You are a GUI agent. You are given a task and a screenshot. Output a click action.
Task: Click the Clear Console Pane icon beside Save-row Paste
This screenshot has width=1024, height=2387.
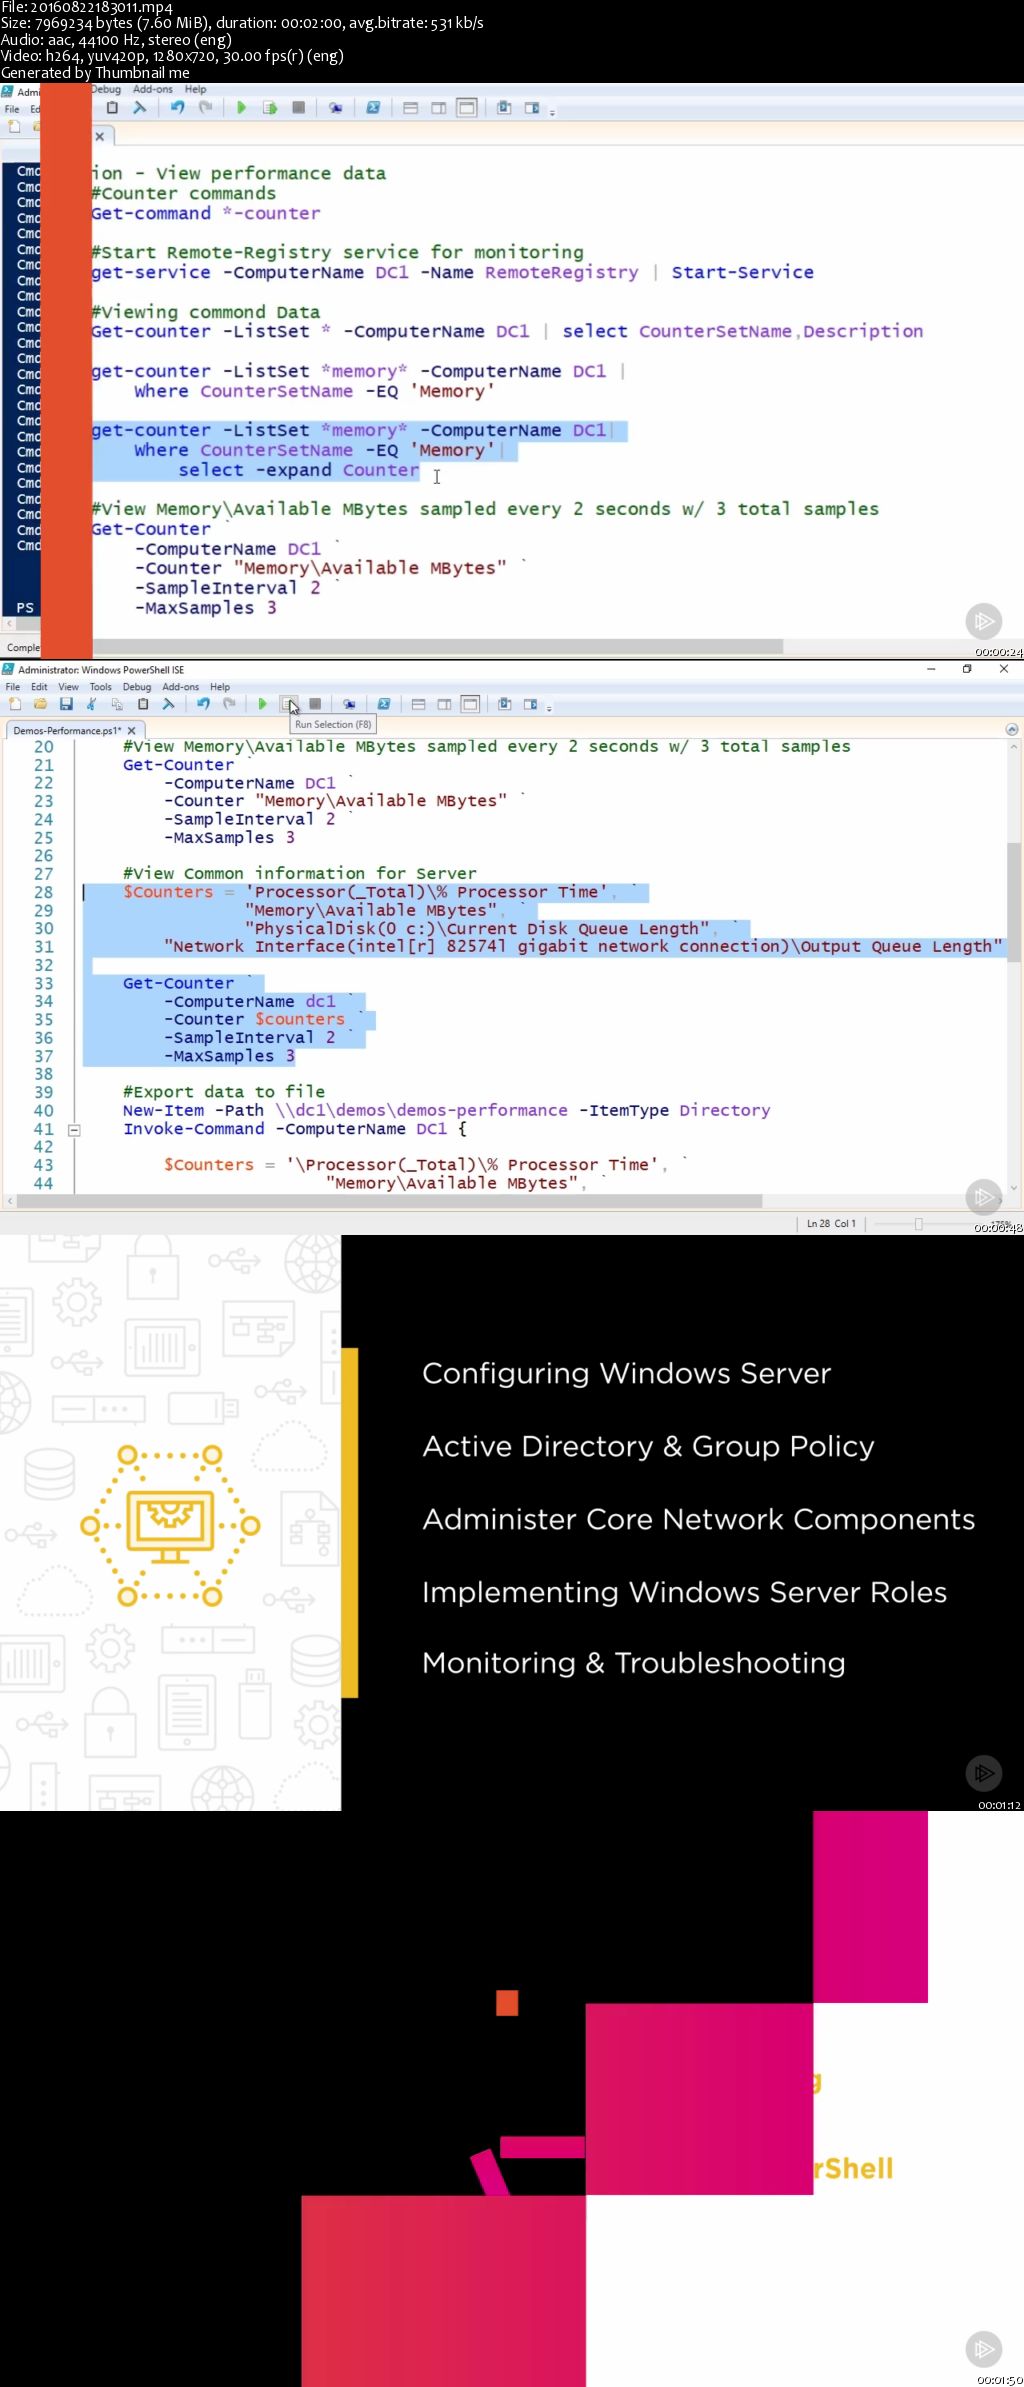tap(168, 704)
